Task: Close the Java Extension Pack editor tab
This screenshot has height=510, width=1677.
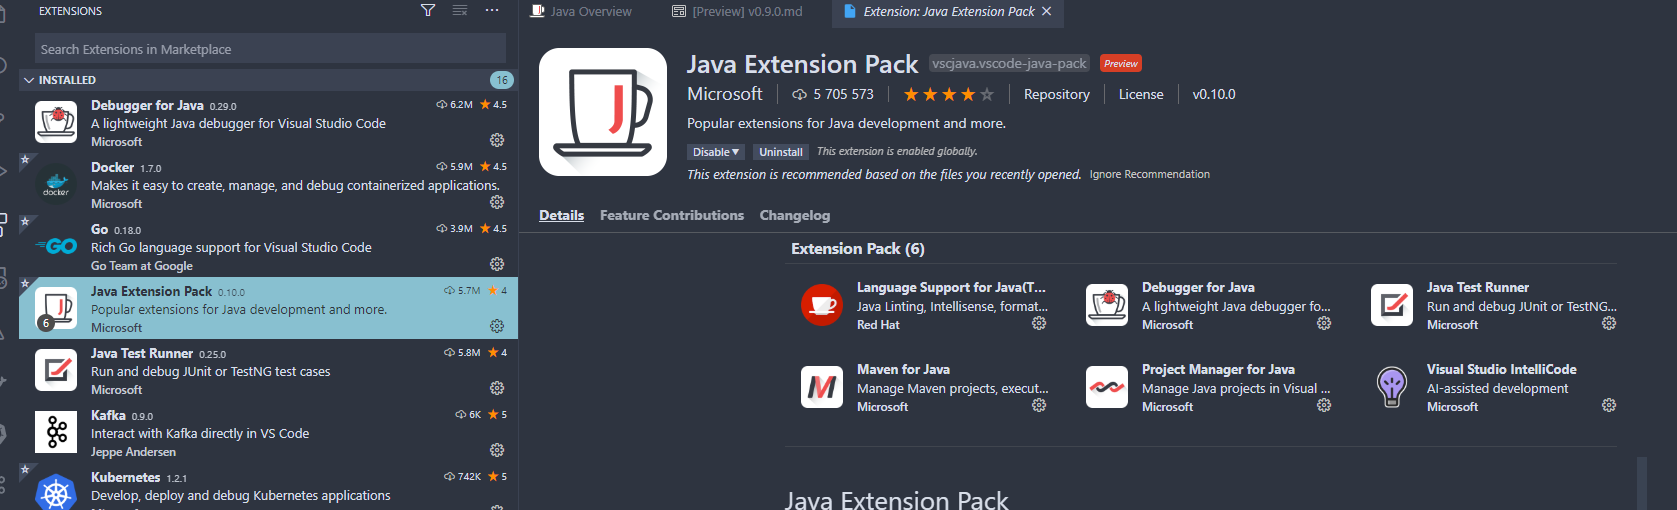Action: click(1047, 11)
